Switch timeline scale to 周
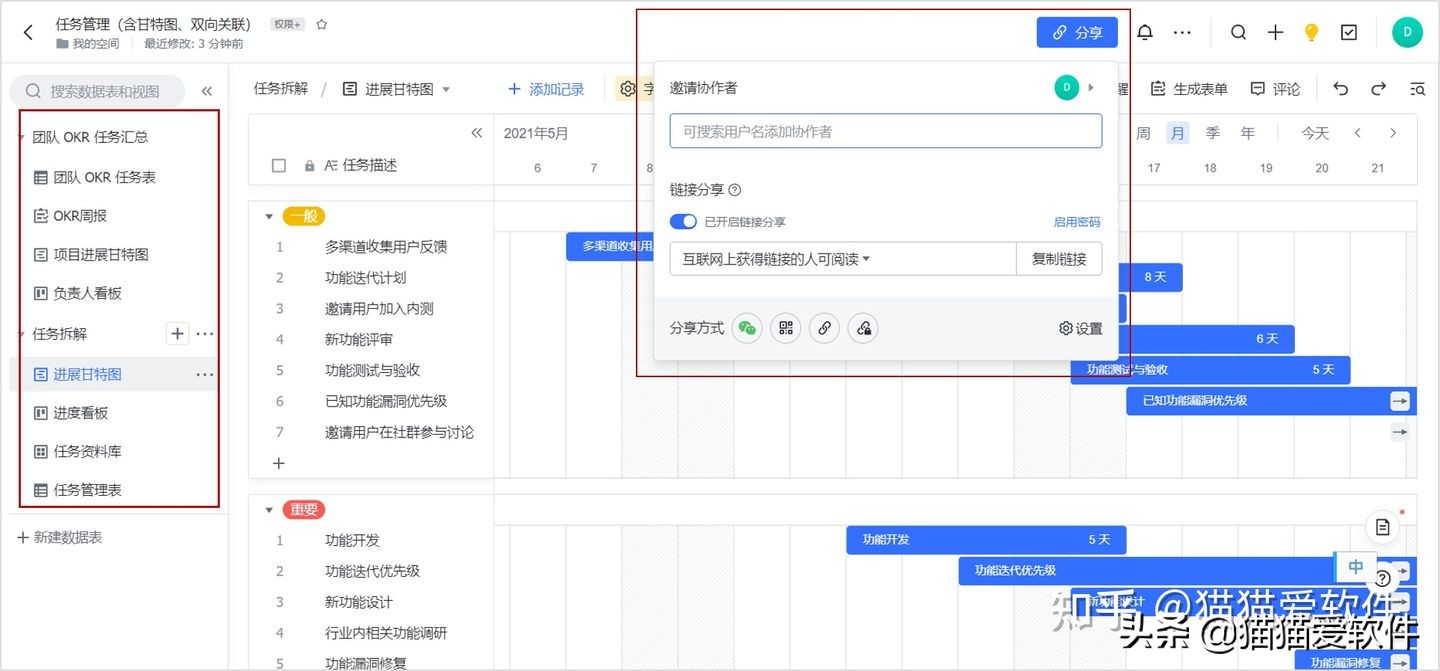 [x=1143, y=132]
